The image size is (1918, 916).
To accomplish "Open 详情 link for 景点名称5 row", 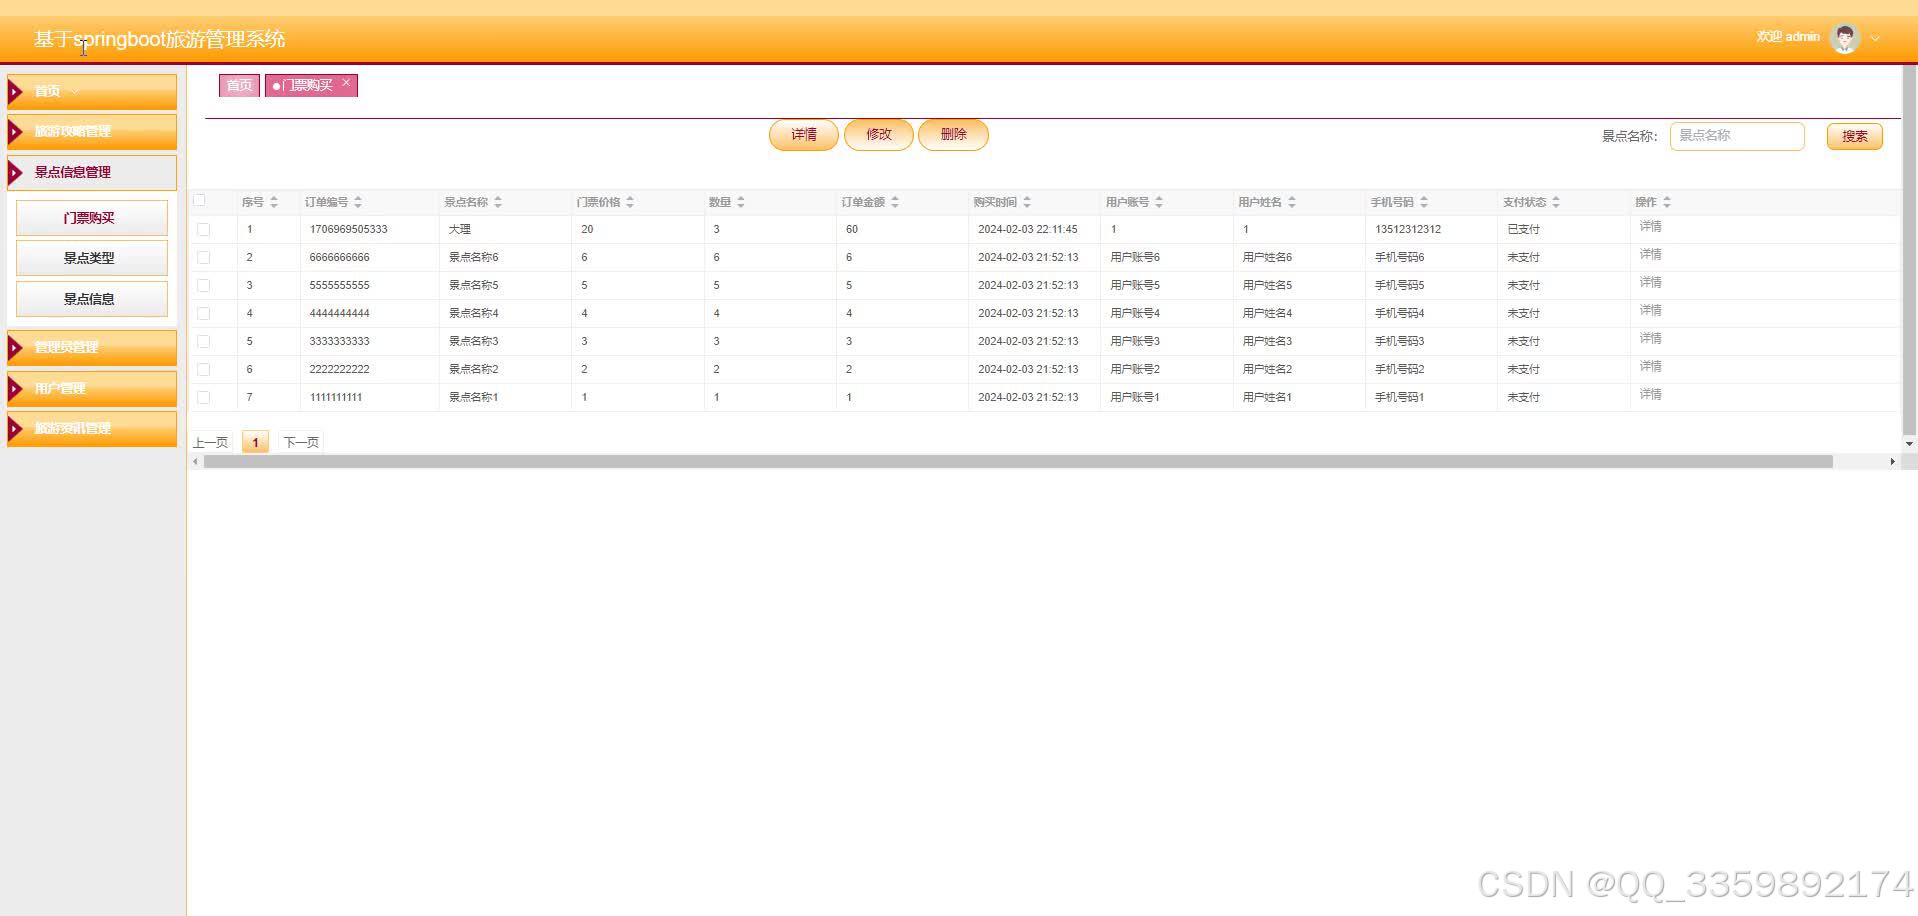I will 1650,283.
